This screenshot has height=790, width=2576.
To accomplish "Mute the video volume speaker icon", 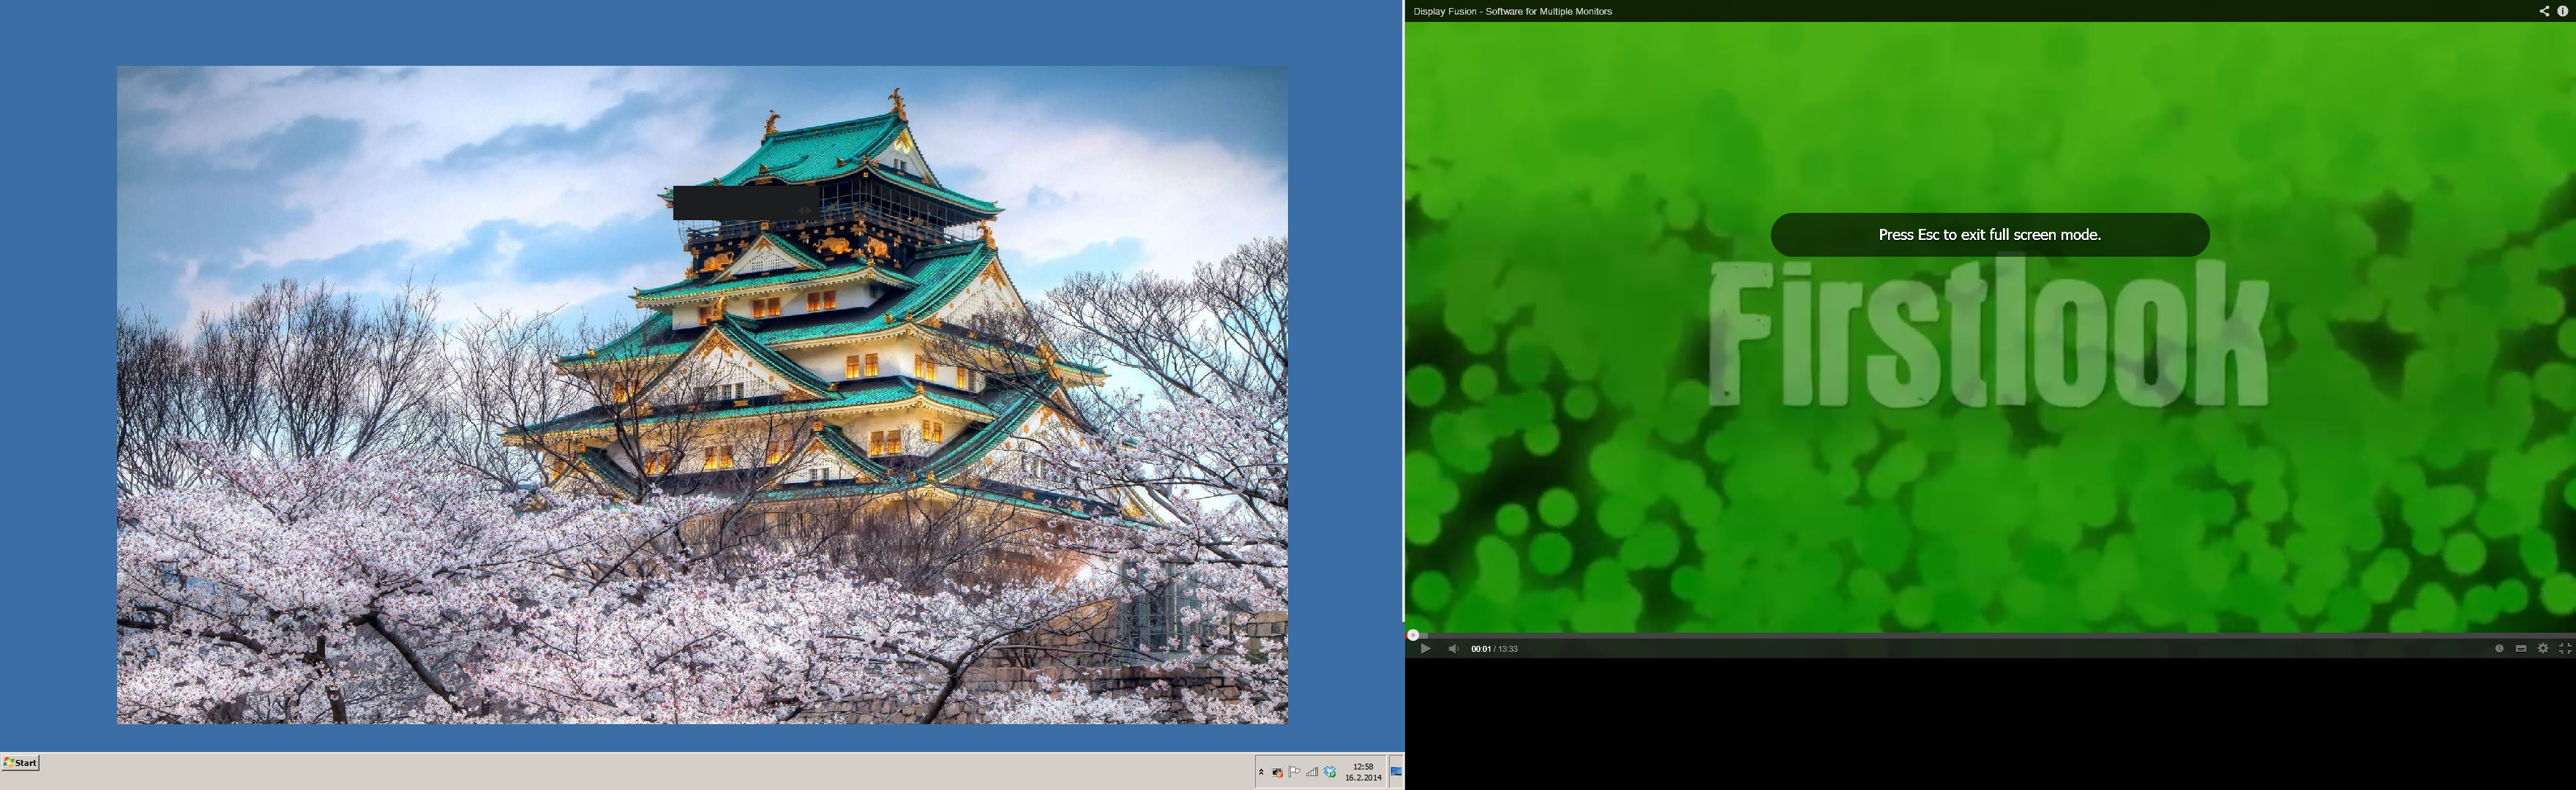I will click(x=1453, y=649).
